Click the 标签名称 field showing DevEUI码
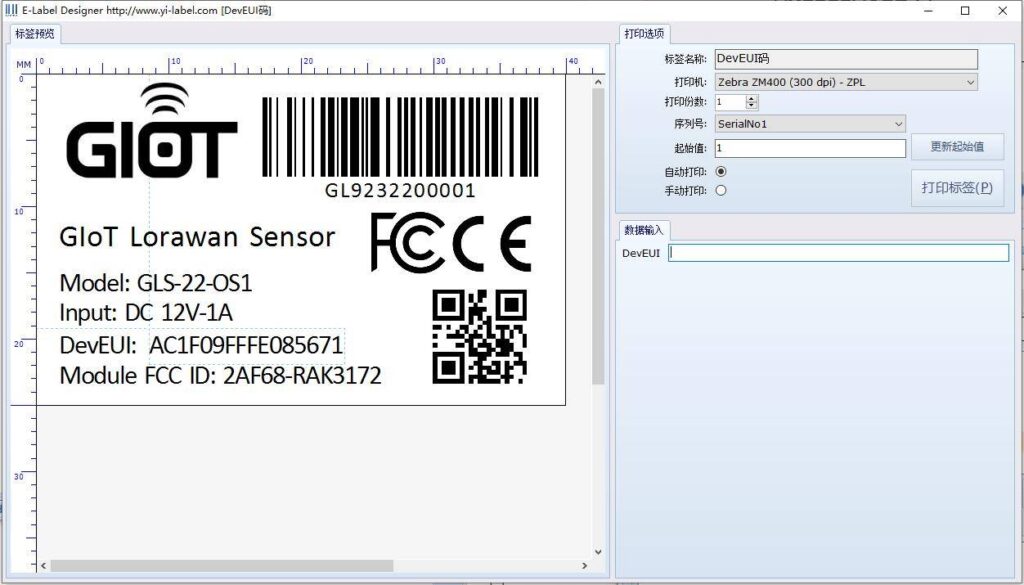 (x=846, y=59)
